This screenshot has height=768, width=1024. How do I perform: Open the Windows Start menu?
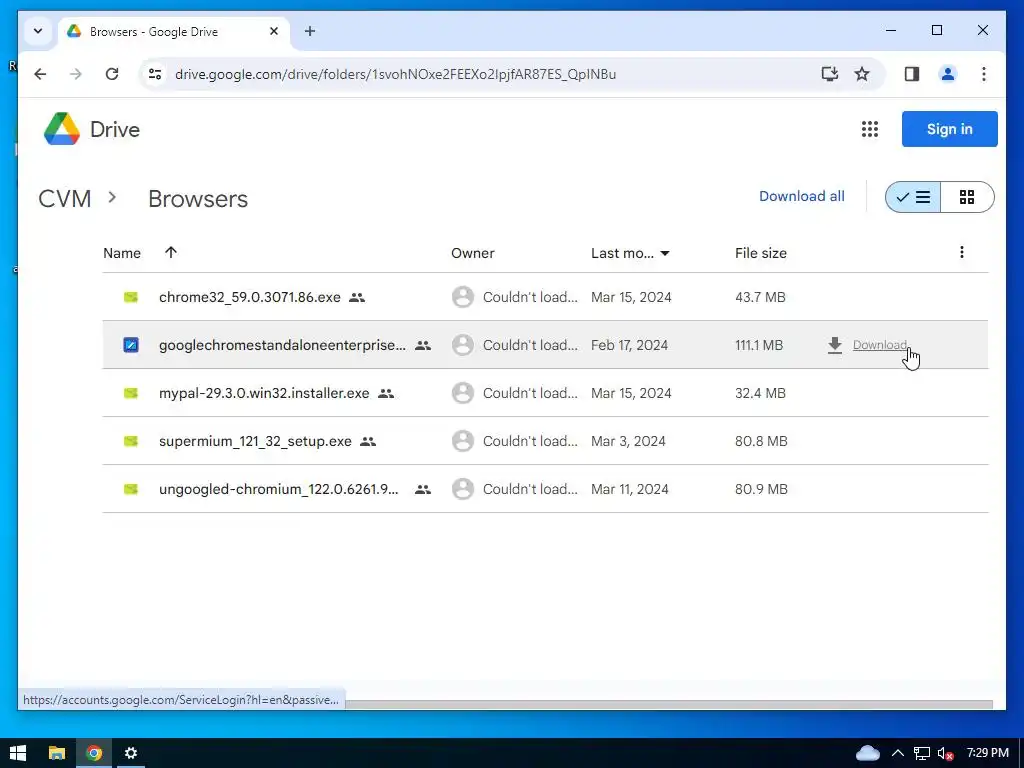[x=18, y=753]
